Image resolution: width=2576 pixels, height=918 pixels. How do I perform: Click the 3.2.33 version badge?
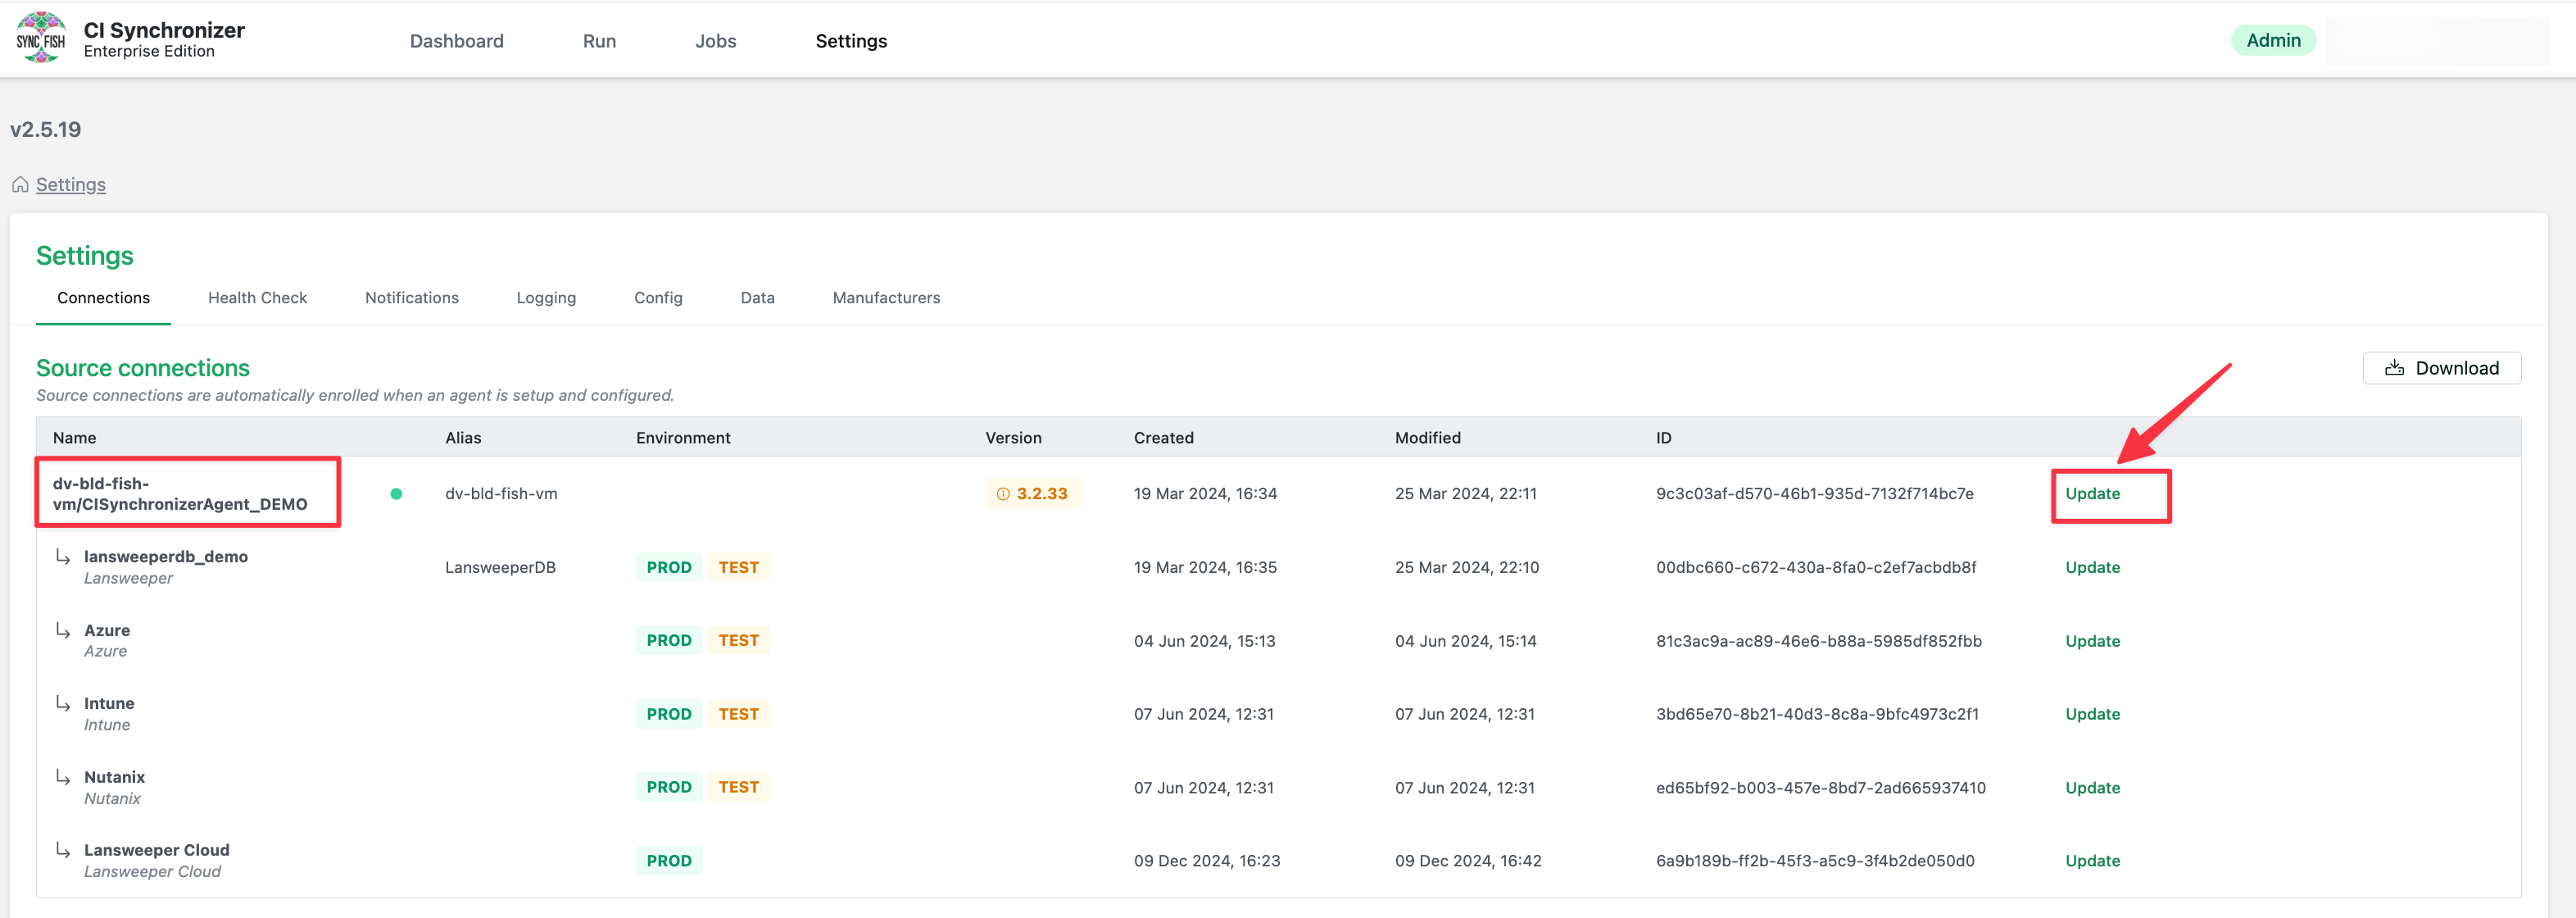pyautogui.click(x=1032, y=494)
